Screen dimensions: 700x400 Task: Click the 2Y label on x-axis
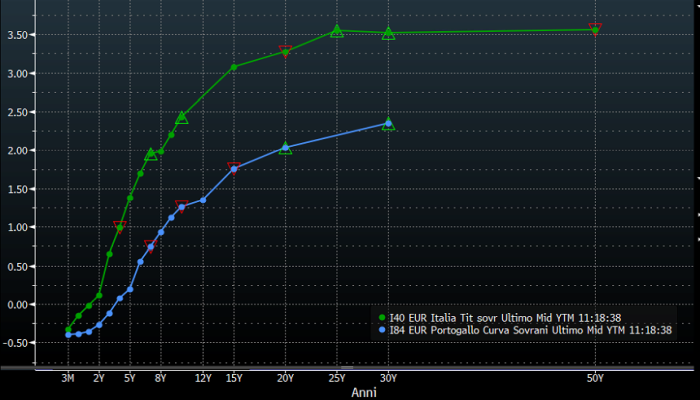[x=99, y=378]
